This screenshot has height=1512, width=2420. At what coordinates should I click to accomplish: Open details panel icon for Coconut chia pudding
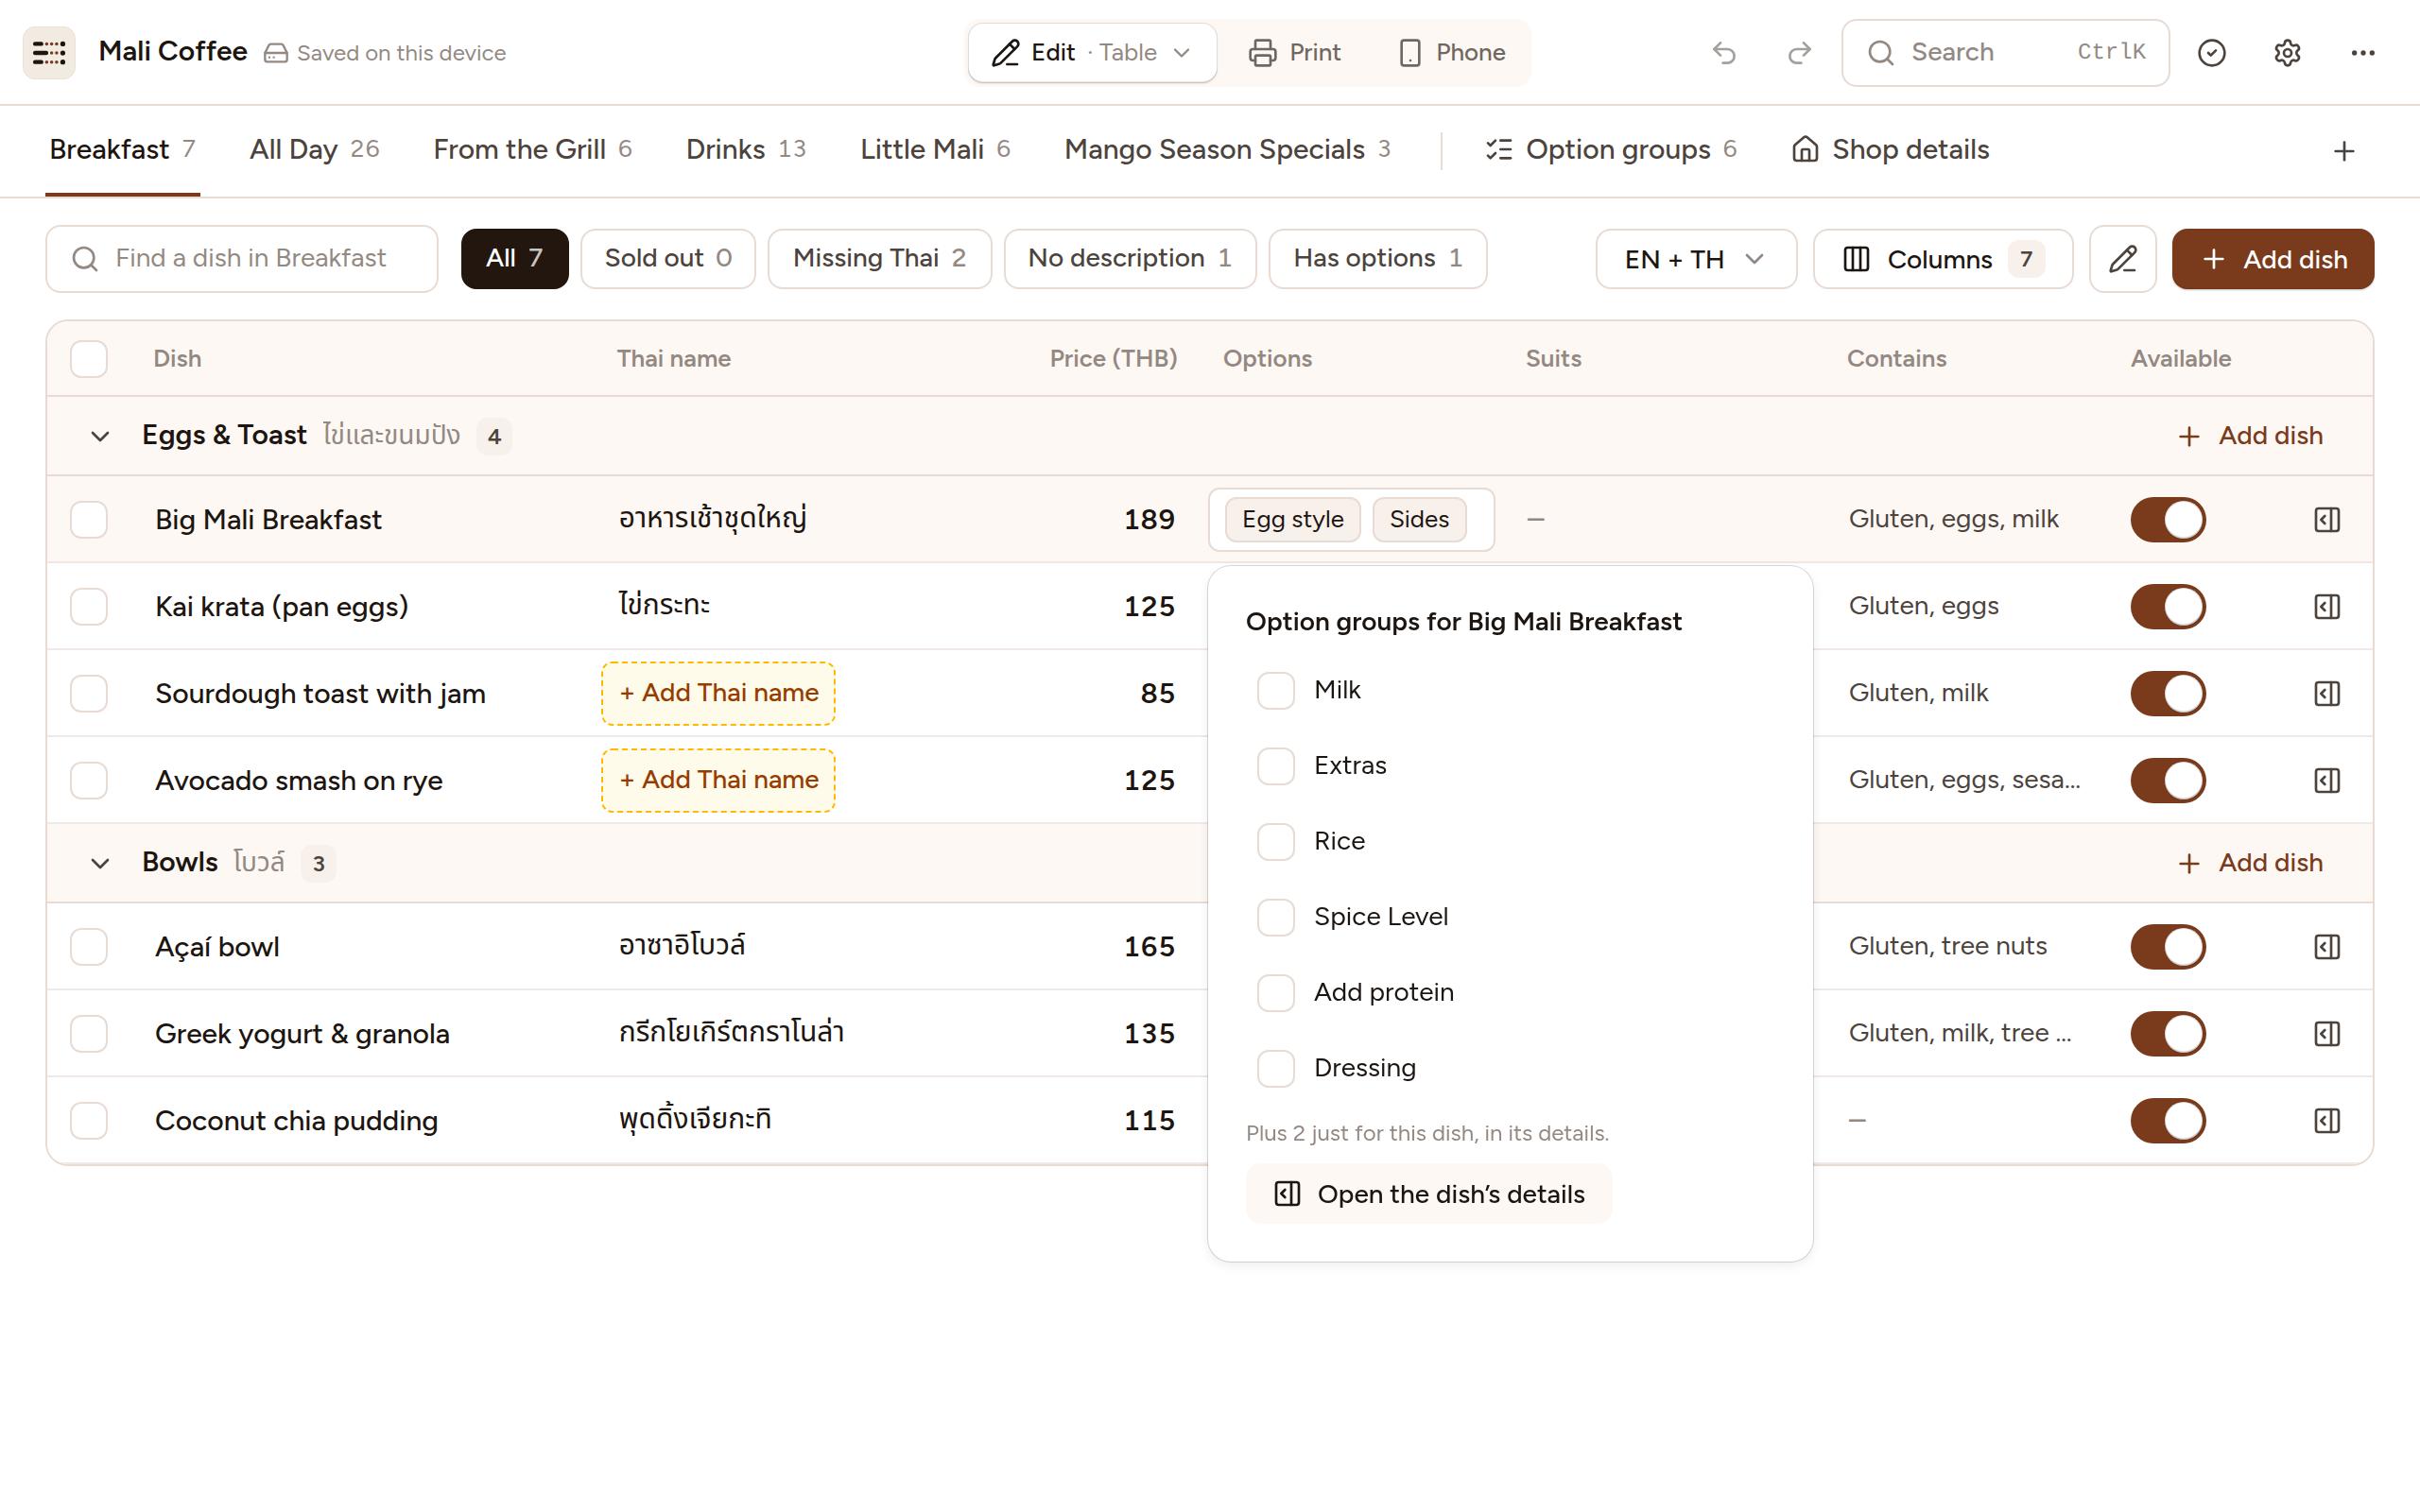click(2327, 1120)
